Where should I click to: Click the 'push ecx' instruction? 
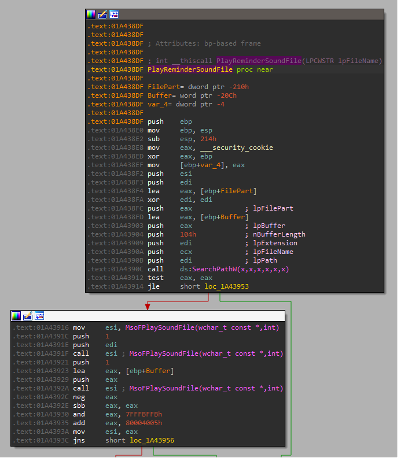pyautogui.click(x=170, y=252)
